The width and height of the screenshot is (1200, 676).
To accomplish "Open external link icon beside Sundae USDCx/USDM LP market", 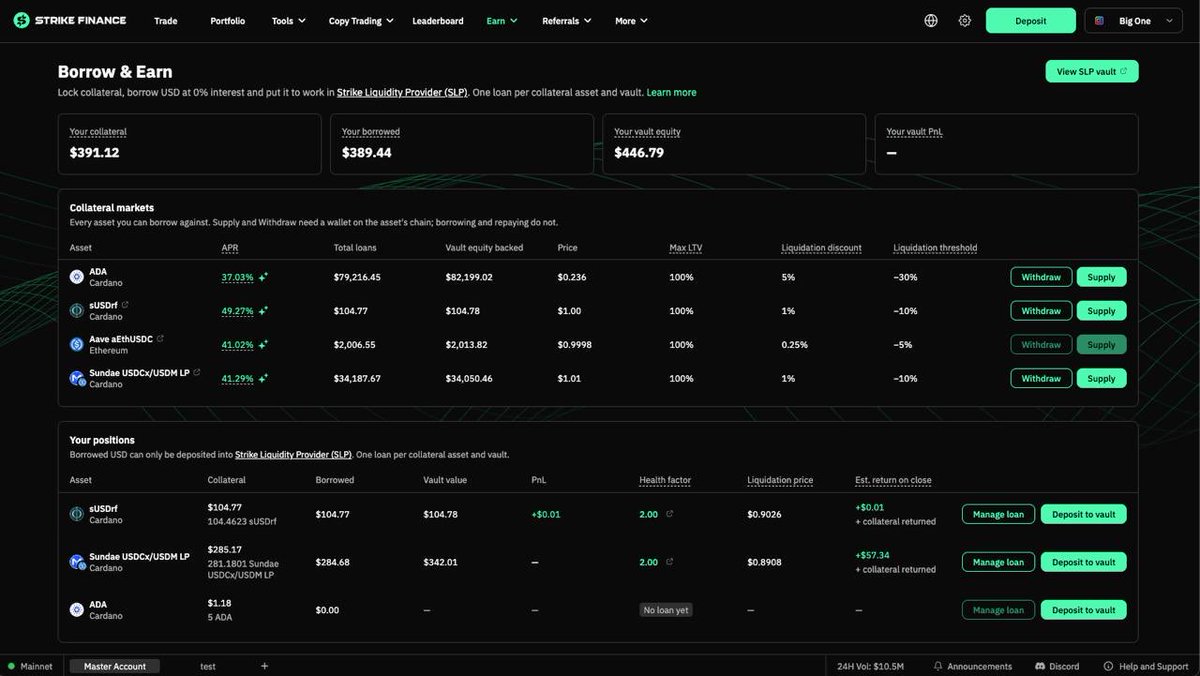I will pos(197,373).
